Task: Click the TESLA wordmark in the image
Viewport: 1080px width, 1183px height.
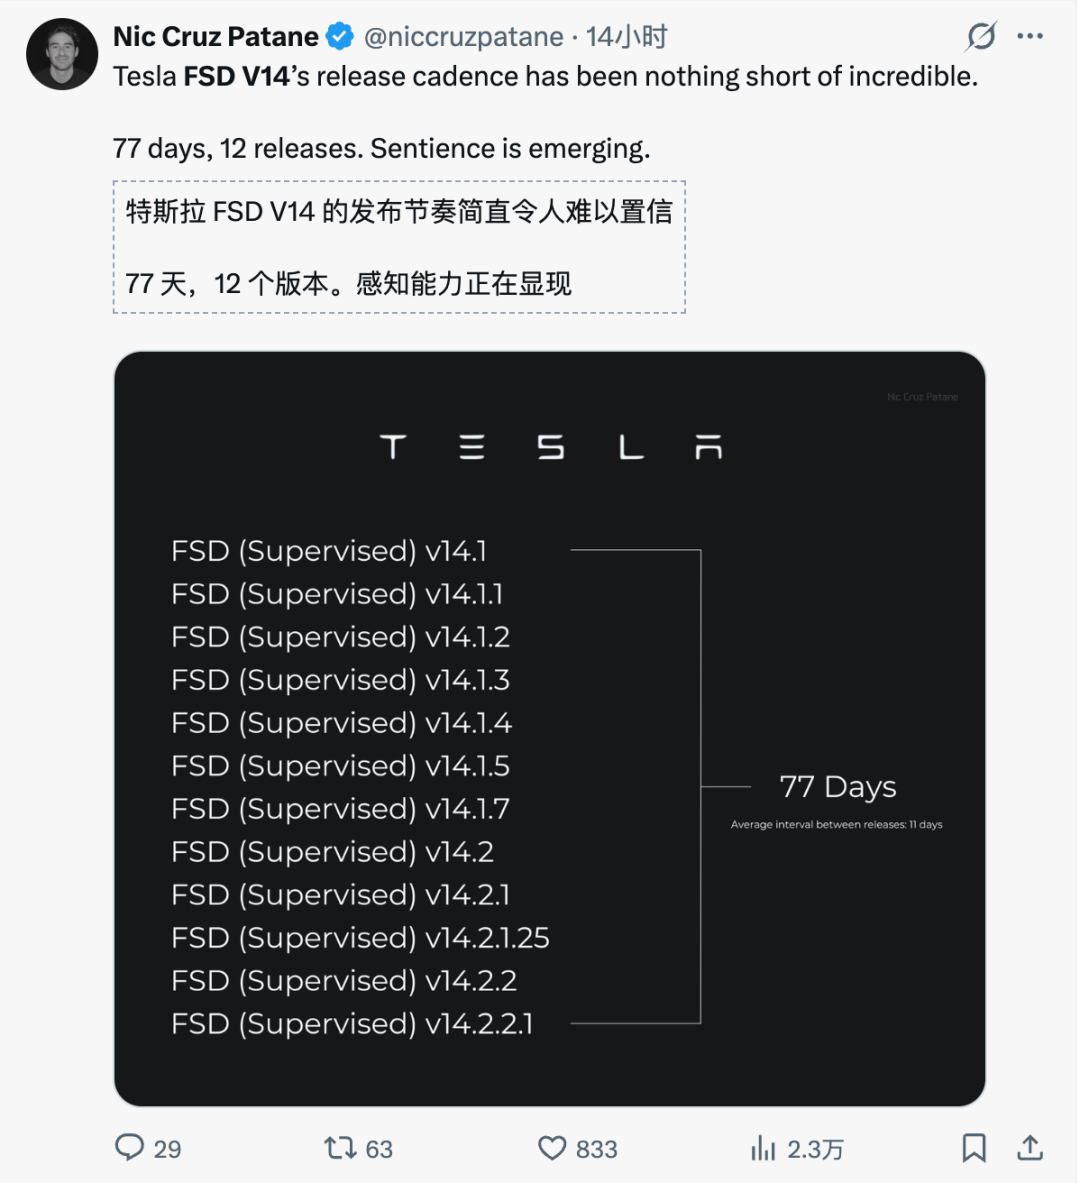Action: pyautogui.click(x=550, y=447)
